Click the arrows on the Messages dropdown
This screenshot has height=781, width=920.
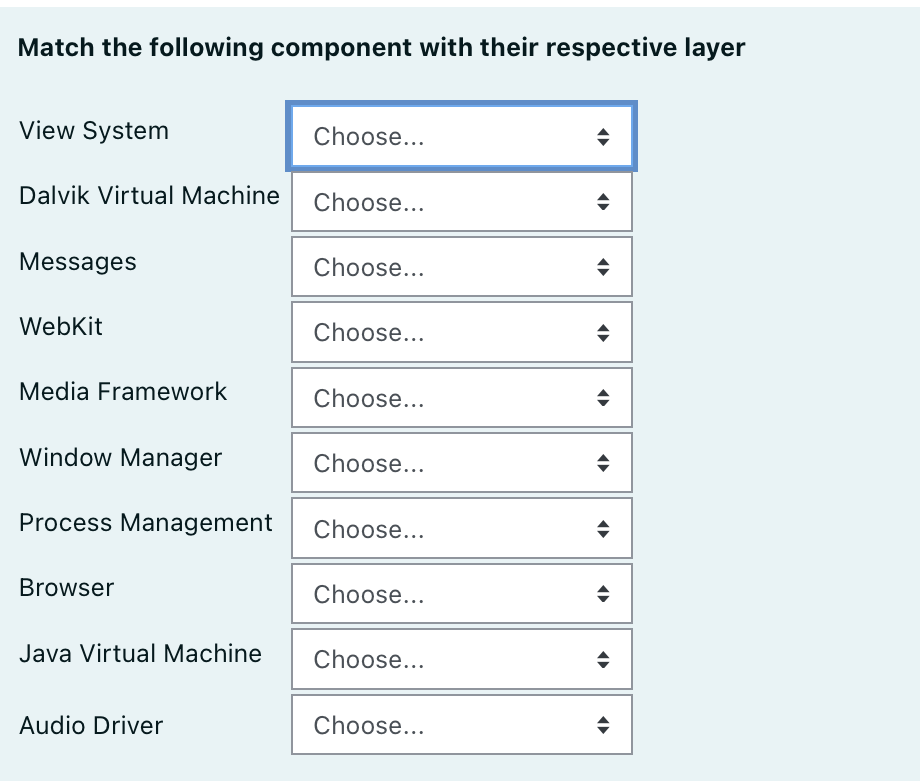coord(604,267)
